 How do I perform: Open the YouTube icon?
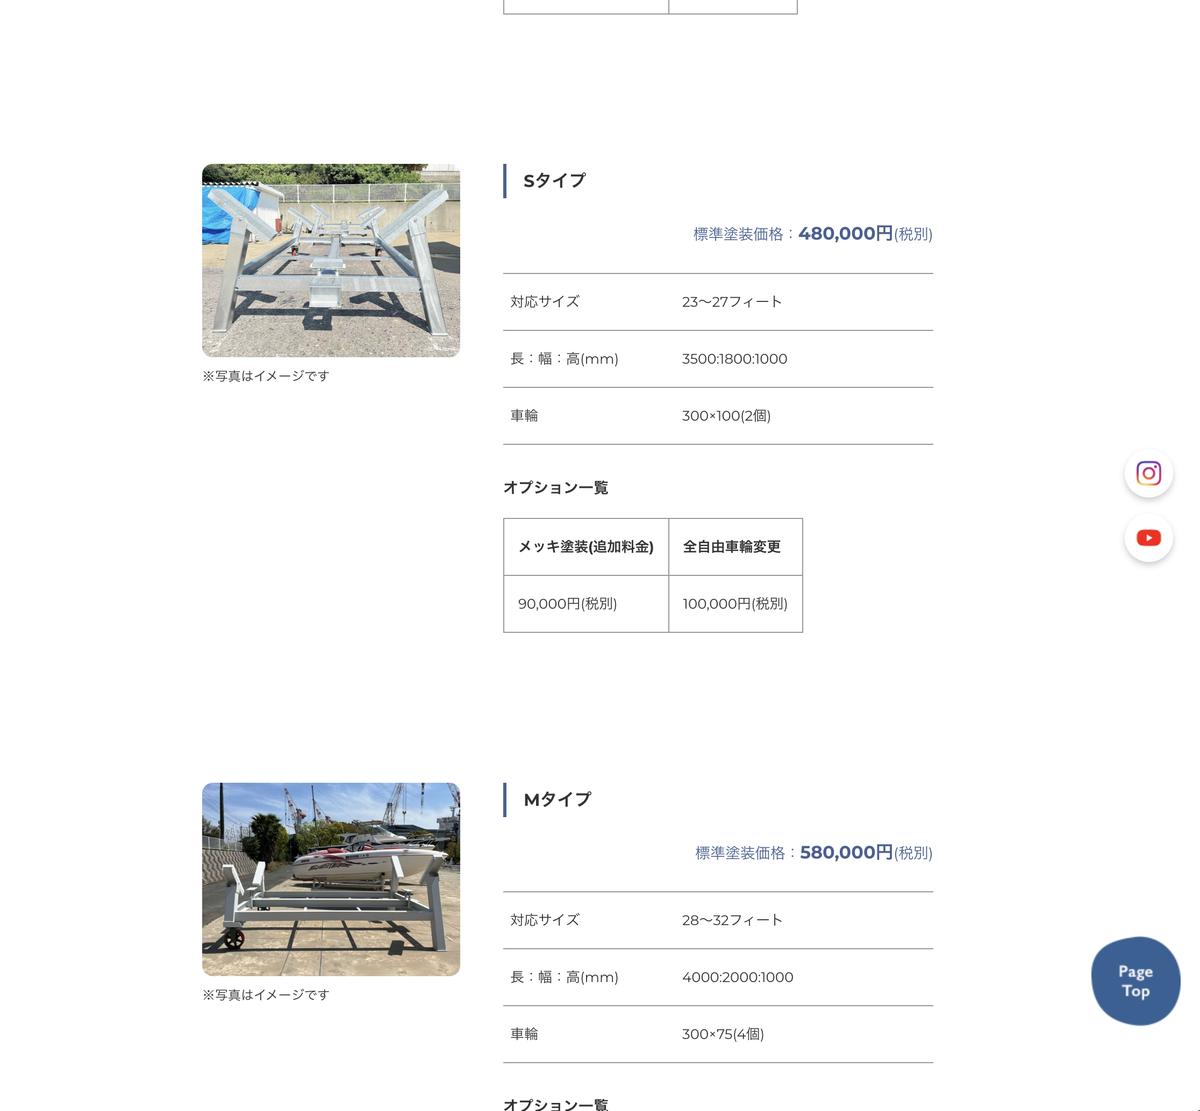coord(1148,537)
